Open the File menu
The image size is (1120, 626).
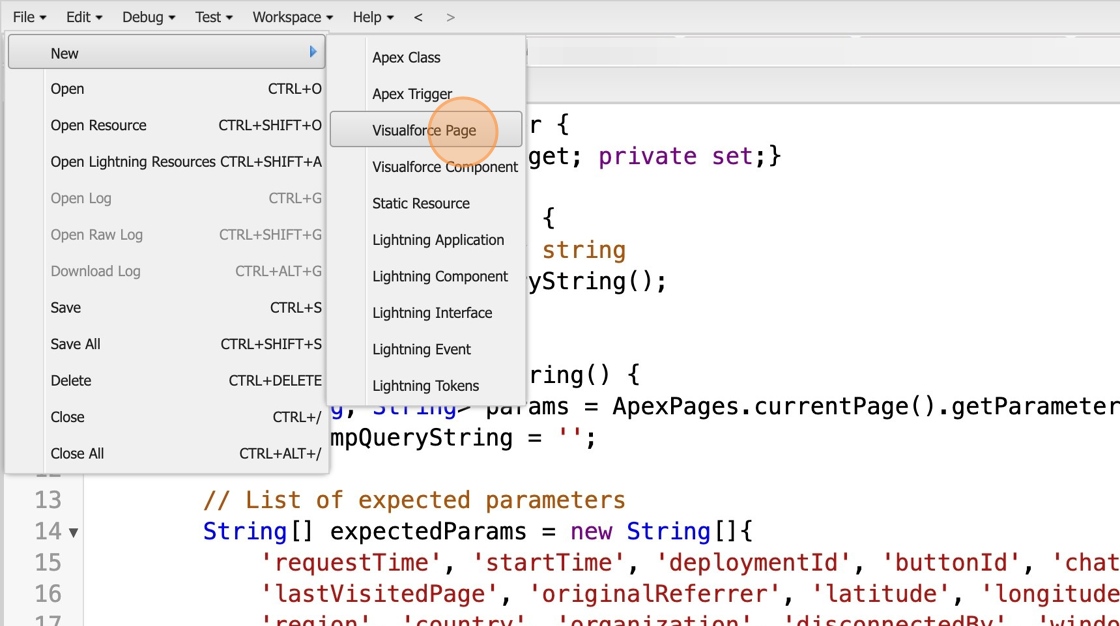click(29, 17)
